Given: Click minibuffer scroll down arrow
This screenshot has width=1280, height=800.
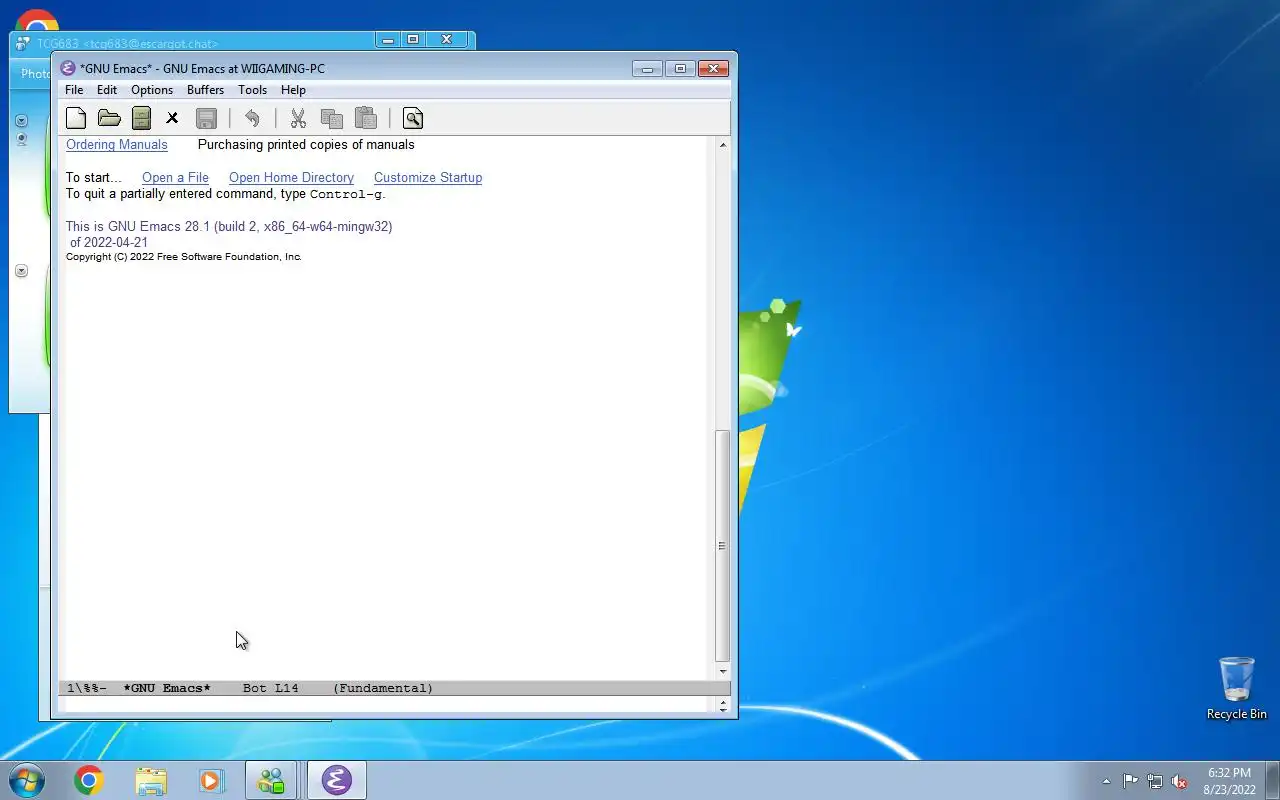Looking at the screenshot, I should 723,709.
